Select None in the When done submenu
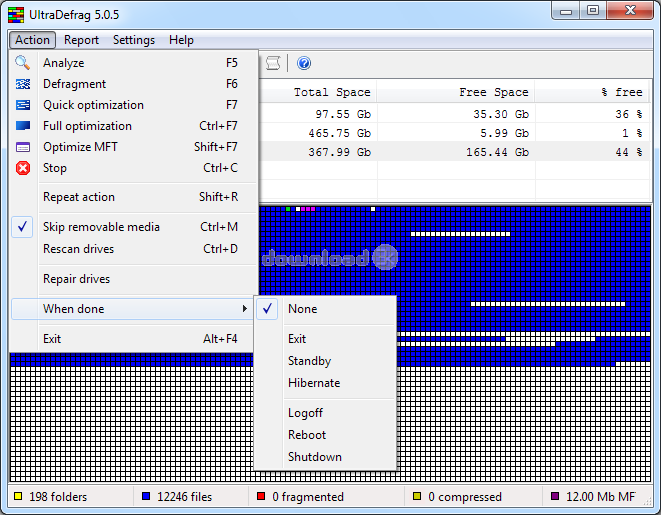 pos(325,308)
